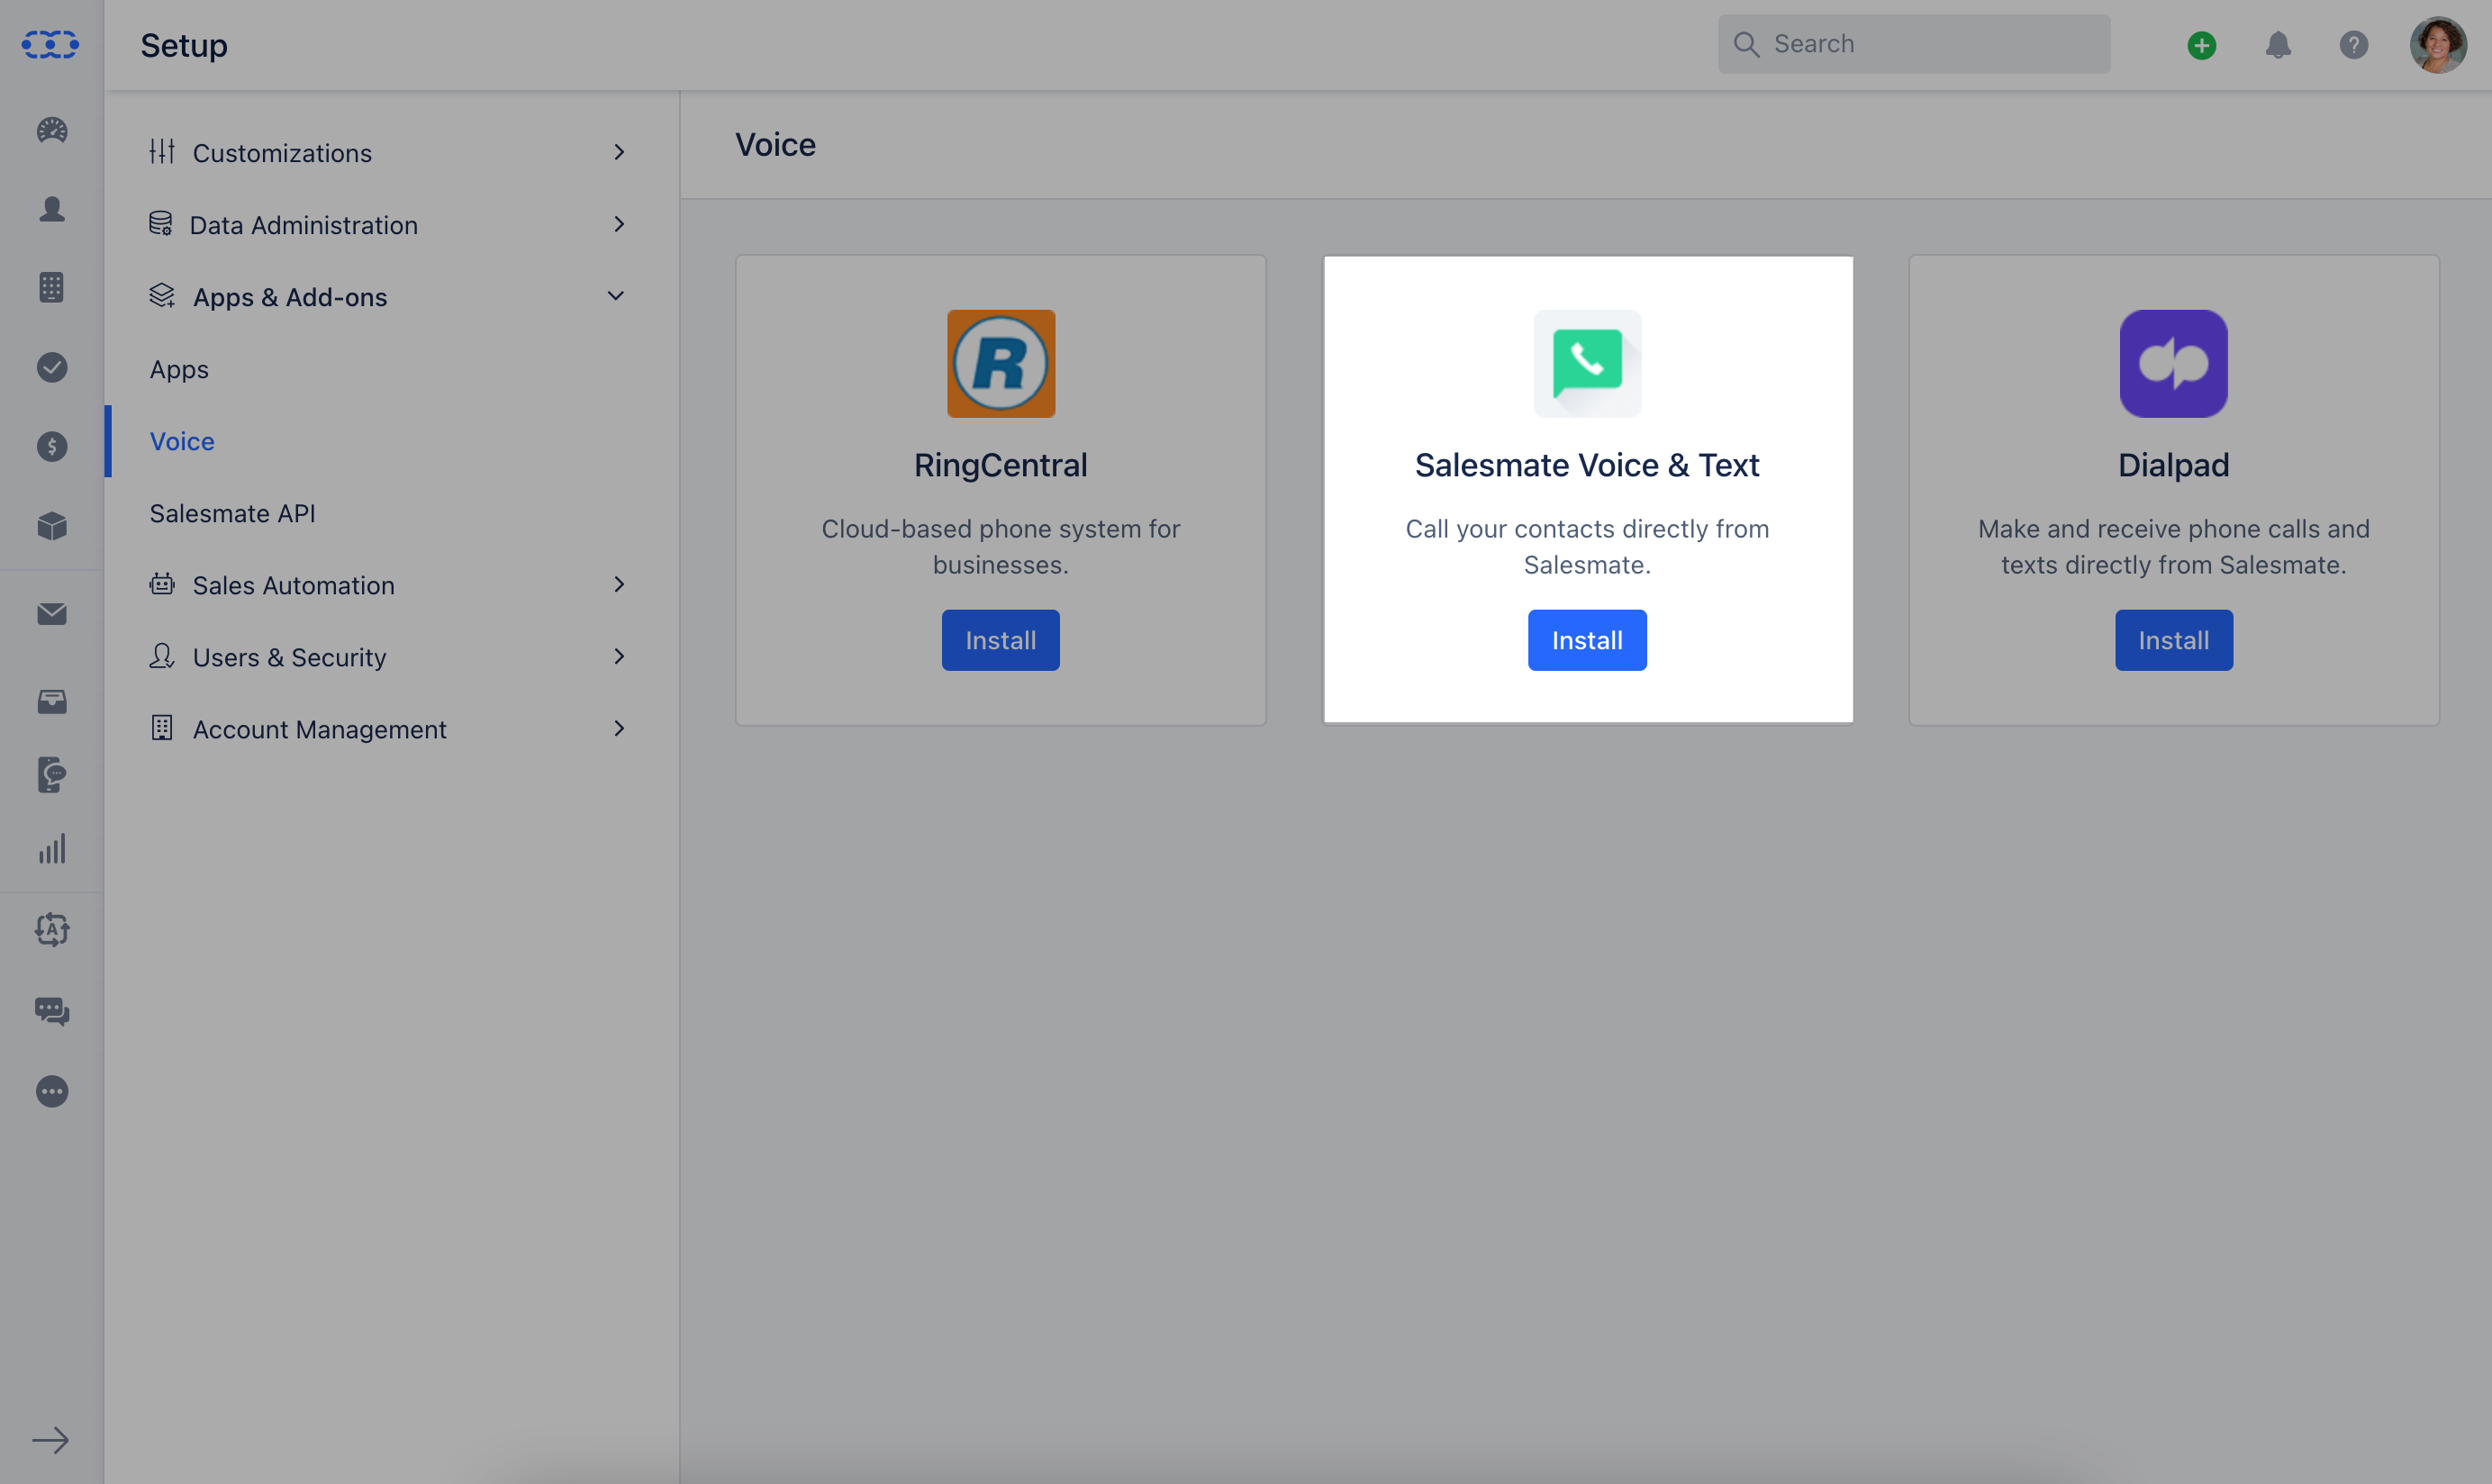The image size is (2492, 1484).
Task: Open the Salesmate API submenu item
Action: pyautogui.click(x=232, y=513)
